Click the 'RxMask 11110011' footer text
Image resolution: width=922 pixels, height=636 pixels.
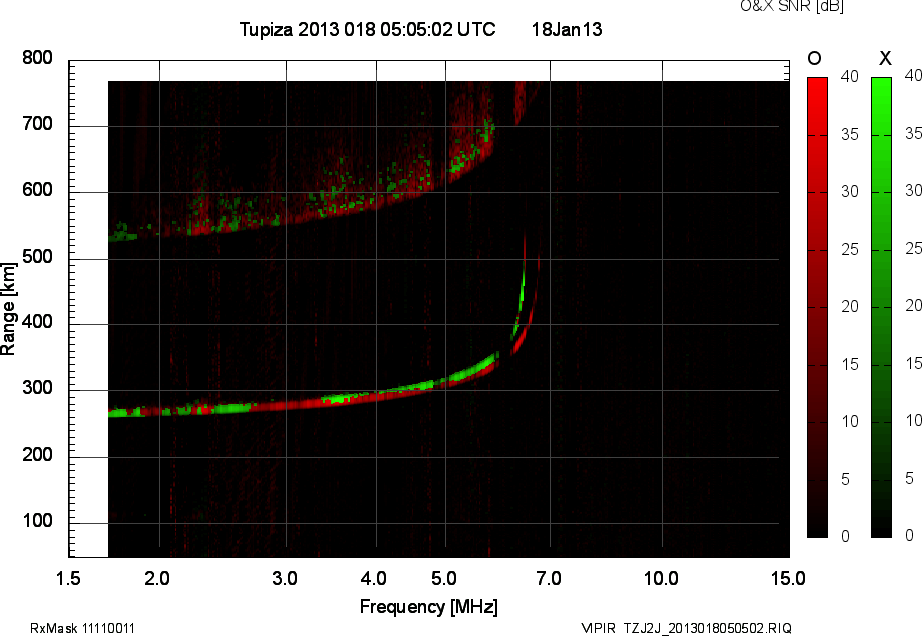pyautogui.click(x=82, y=628)
